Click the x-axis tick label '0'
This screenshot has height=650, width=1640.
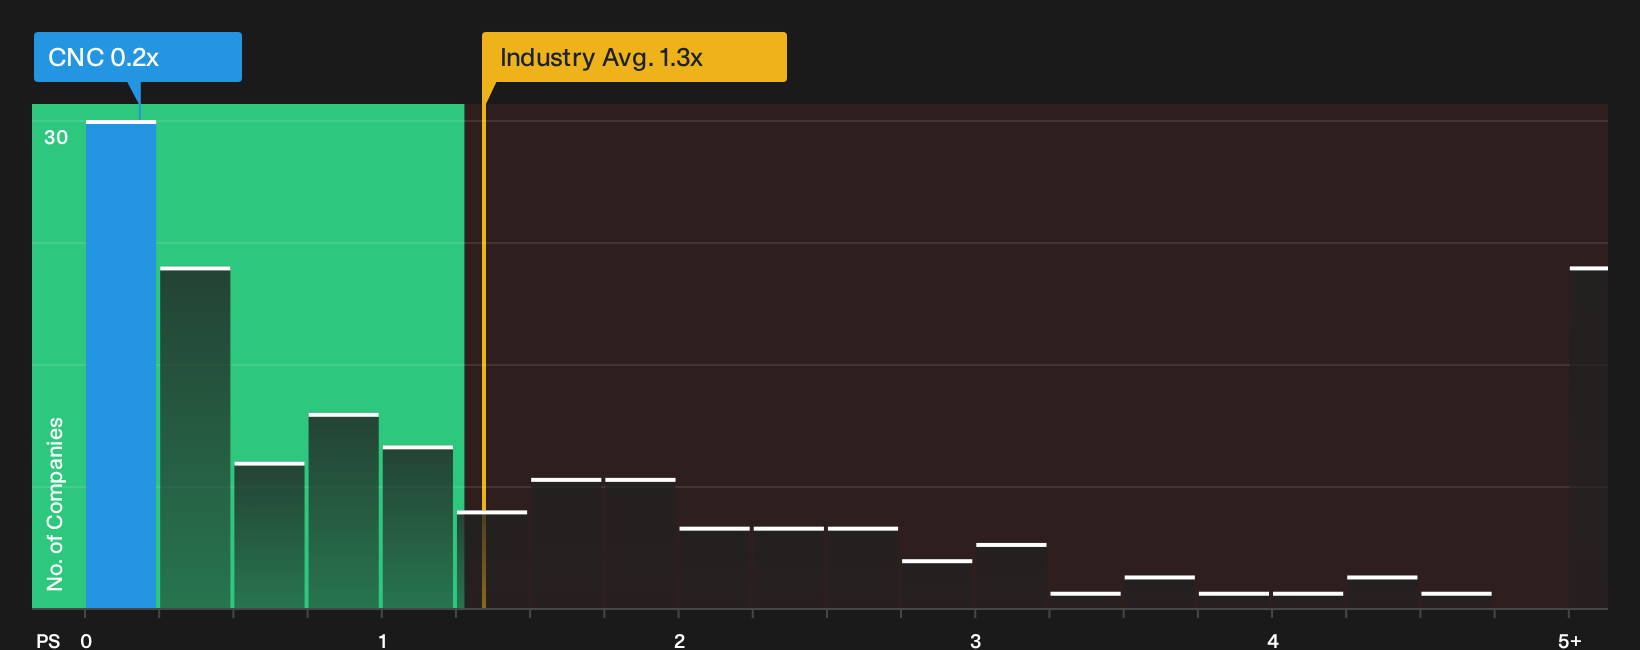tap(86, 641)
